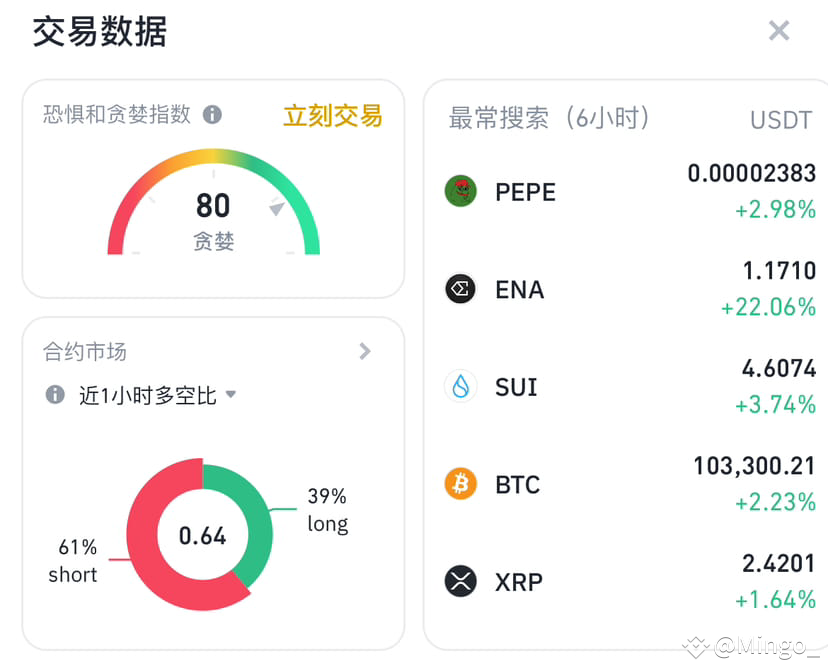
Task: Click the orange Bitcoin icon
Action: coord(460,484)
